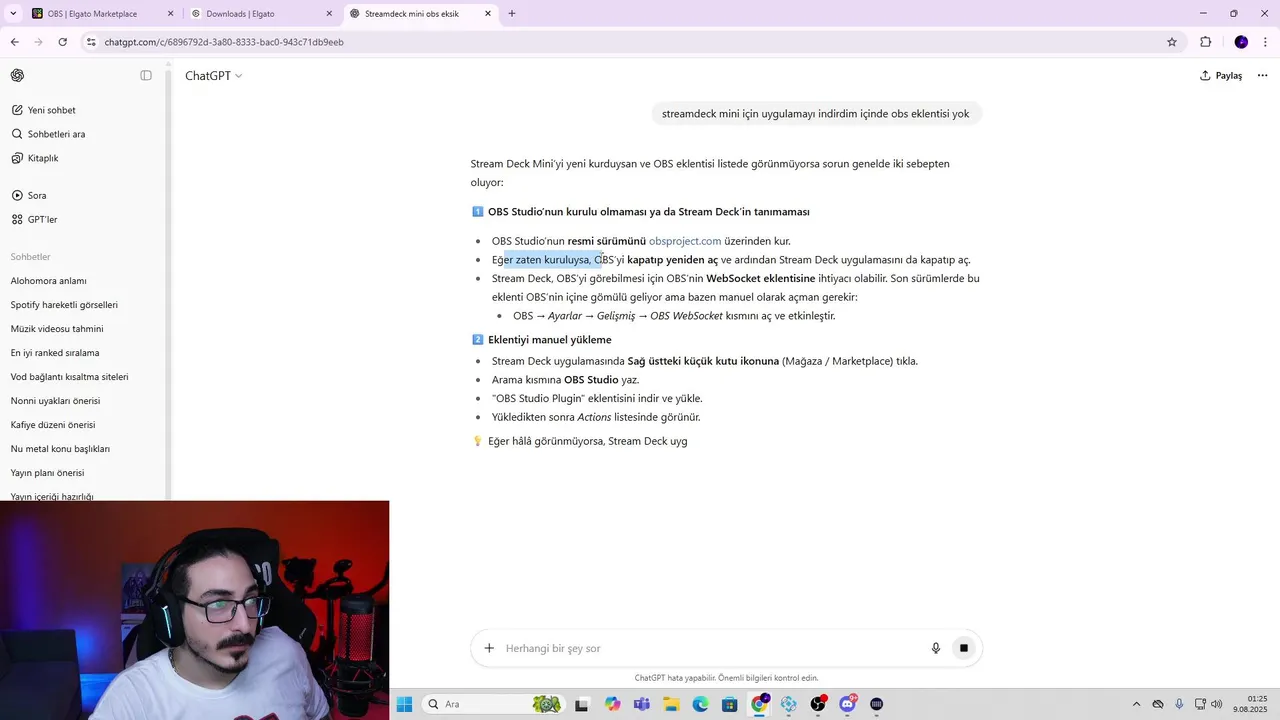Open chat "Müzik videosu tahmini"
The height and width of the screenshot is (720, 1280).
click(x=57, y=329)
